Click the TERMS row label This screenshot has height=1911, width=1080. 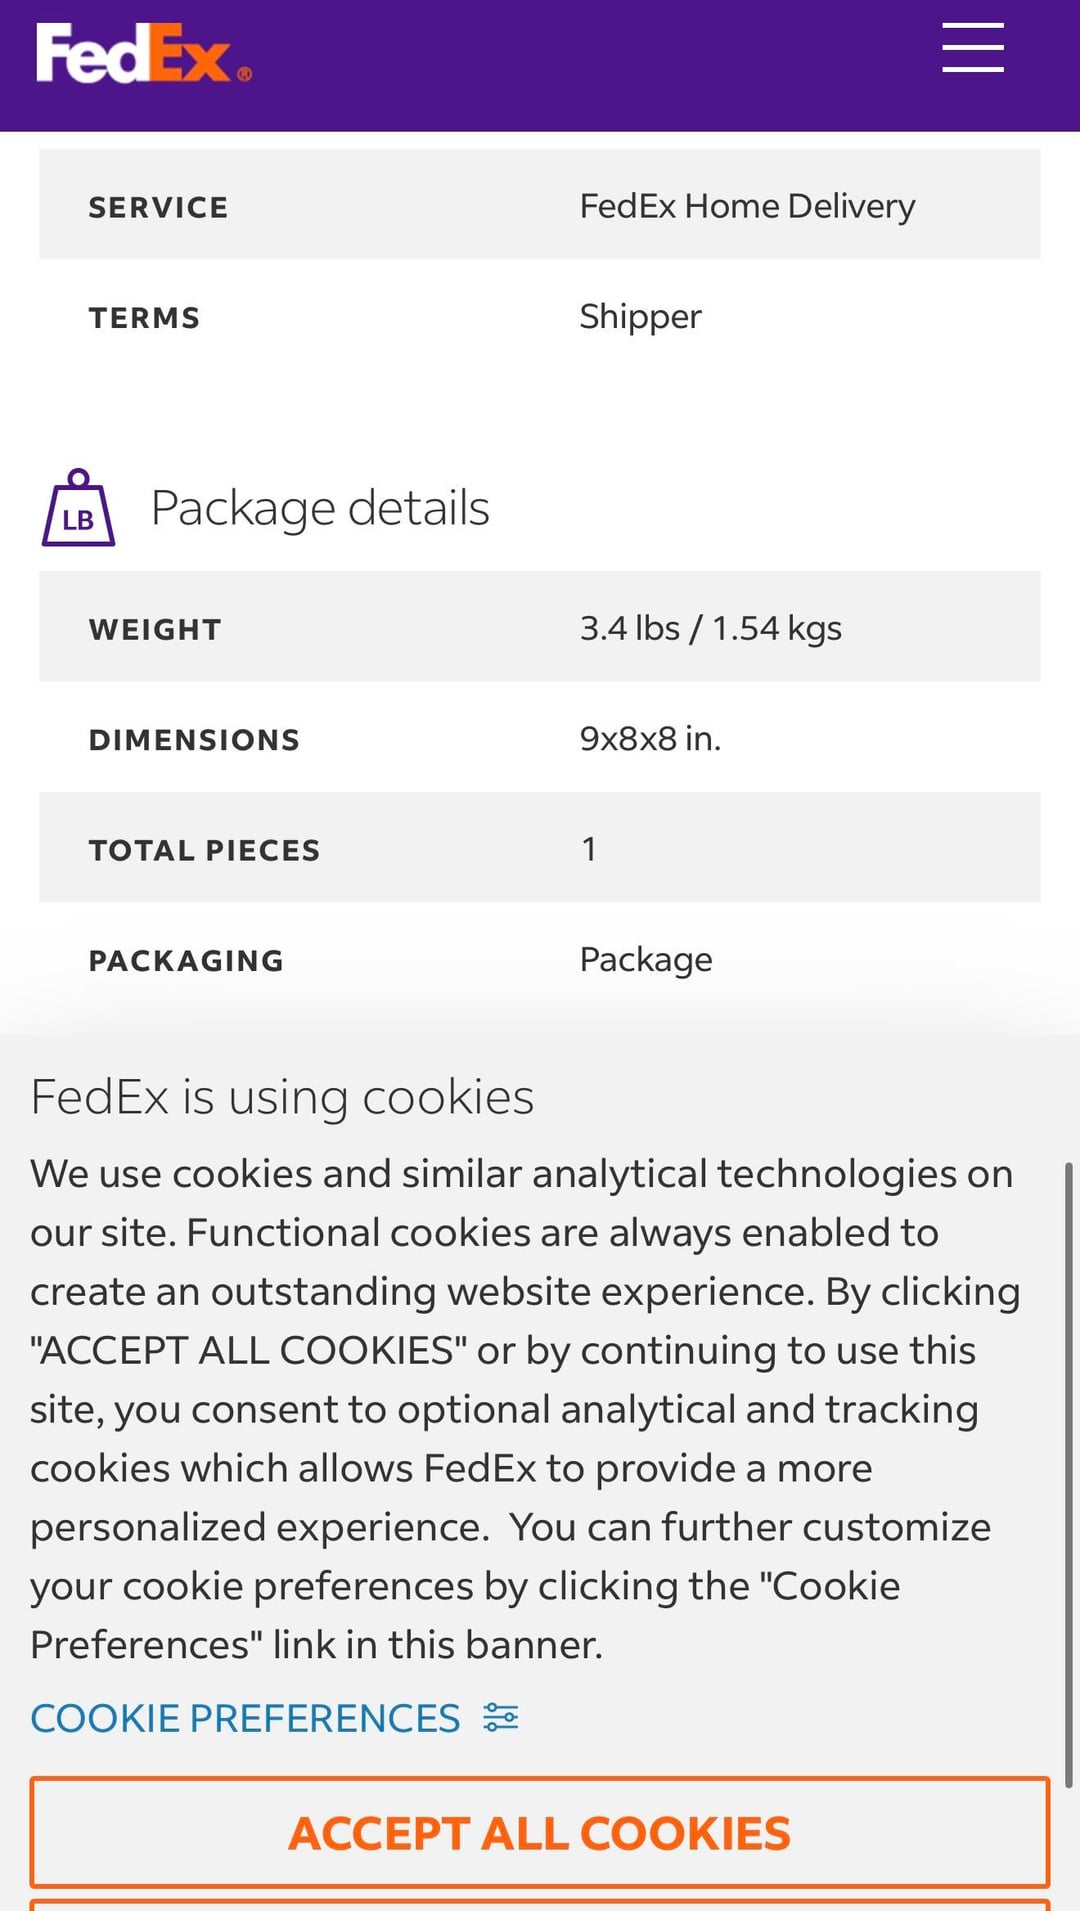point(144,318)
